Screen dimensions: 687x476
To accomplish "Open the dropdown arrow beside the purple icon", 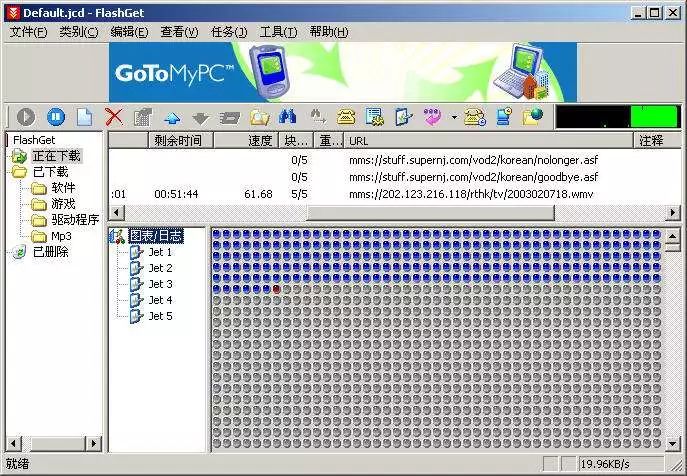I will coord(454,117).
